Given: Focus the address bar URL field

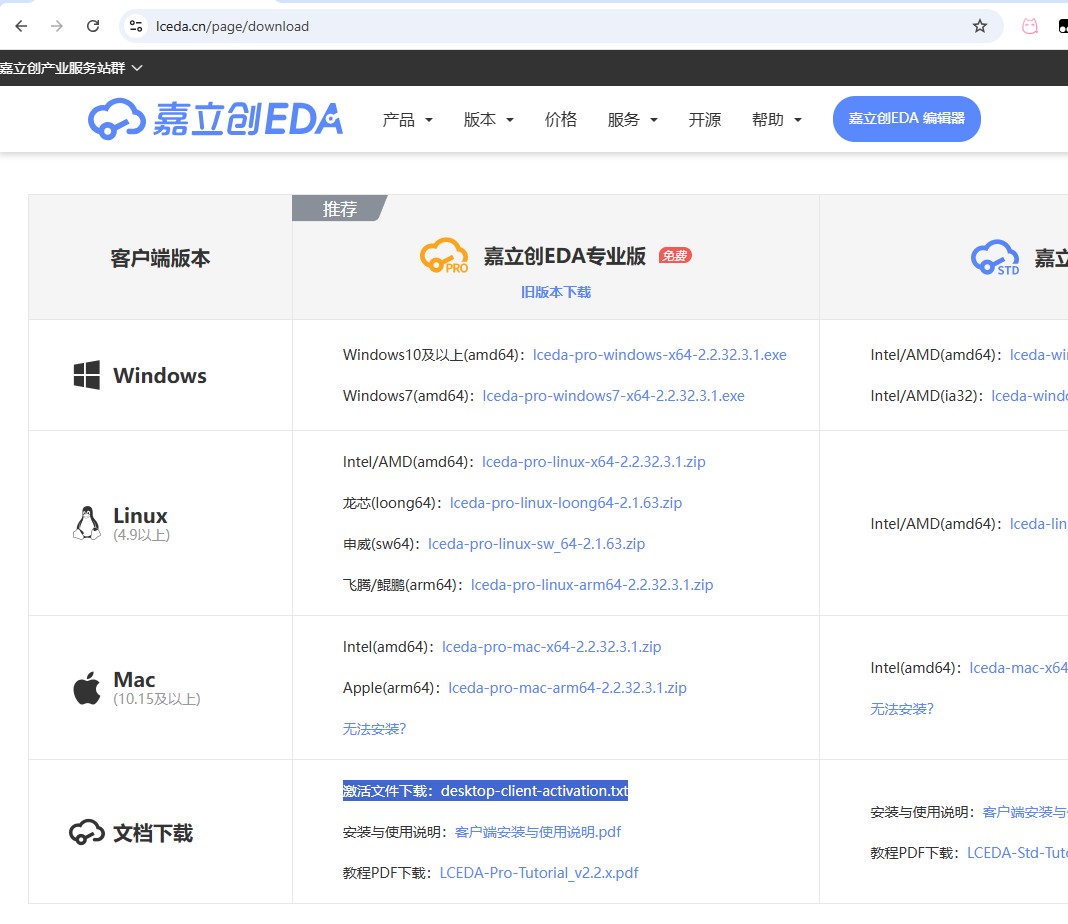Looking at the screenshot, I should (559, 26).
